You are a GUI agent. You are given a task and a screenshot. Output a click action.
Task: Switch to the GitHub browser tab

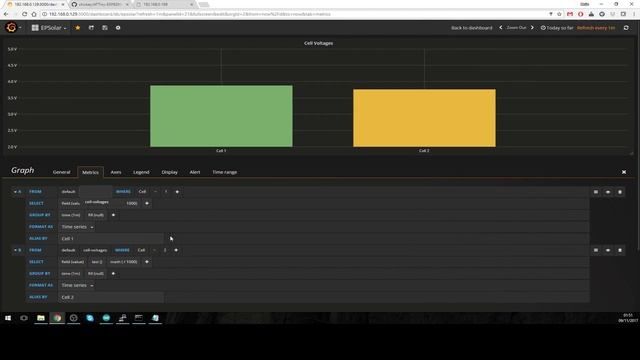[100, 4]
